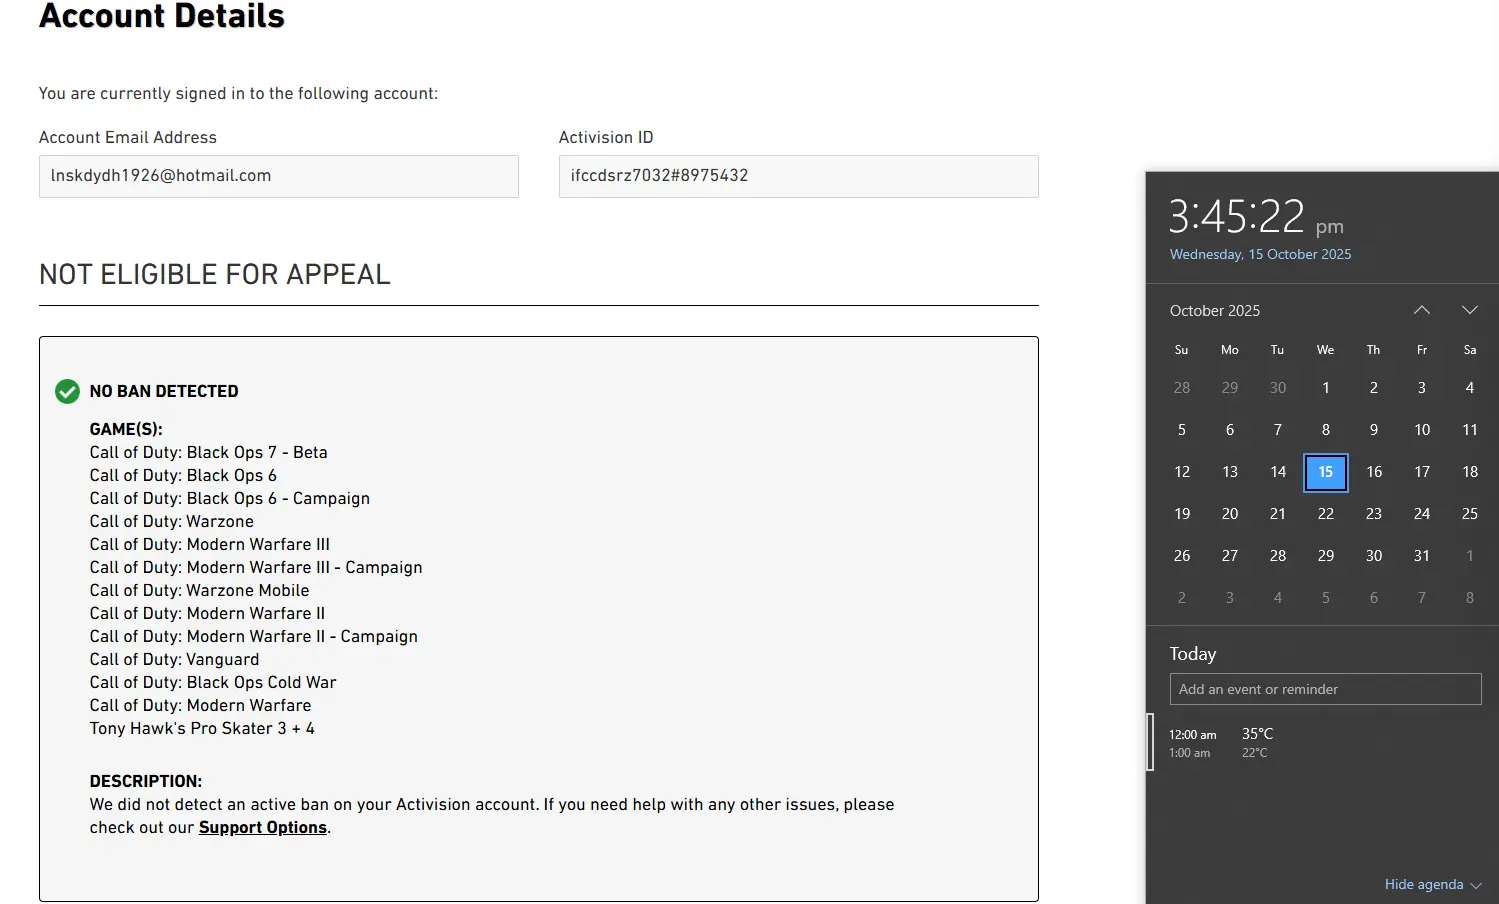Click the Call of Duty: Warzone Mobile entry

coord(199,590)
